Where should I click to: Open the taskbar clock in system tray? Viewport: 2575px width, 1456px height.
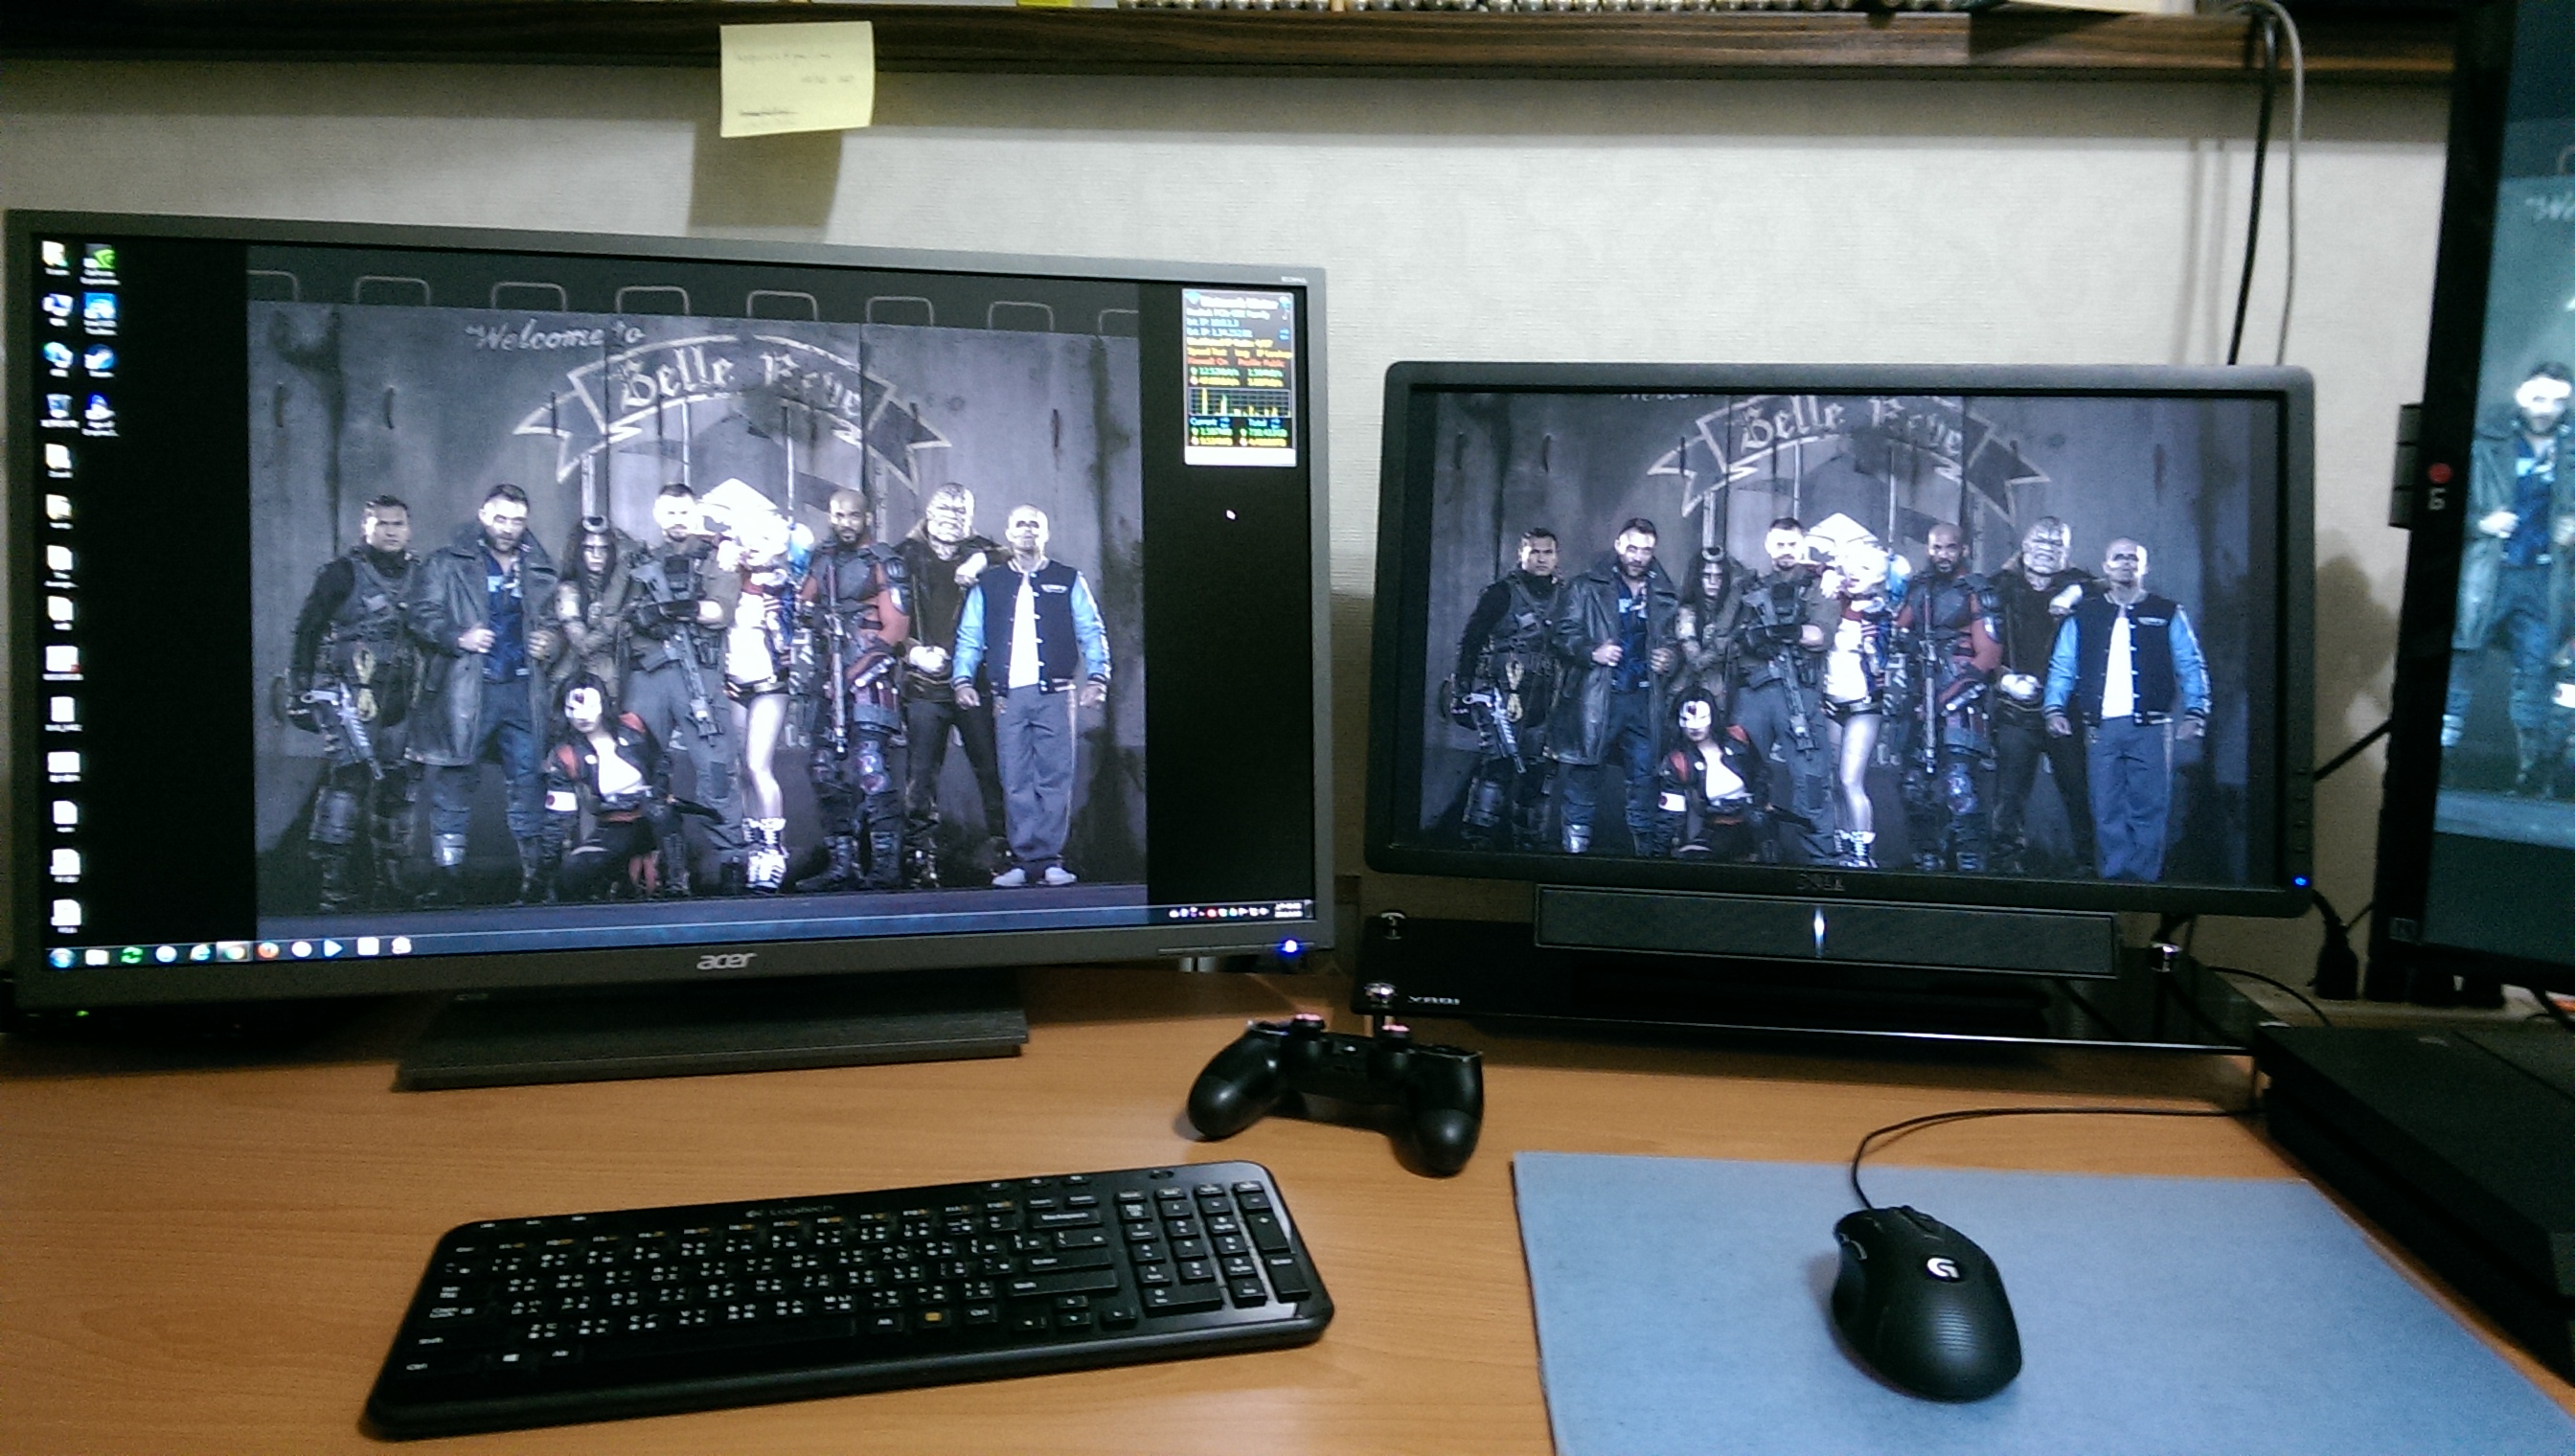(1289, 910)
